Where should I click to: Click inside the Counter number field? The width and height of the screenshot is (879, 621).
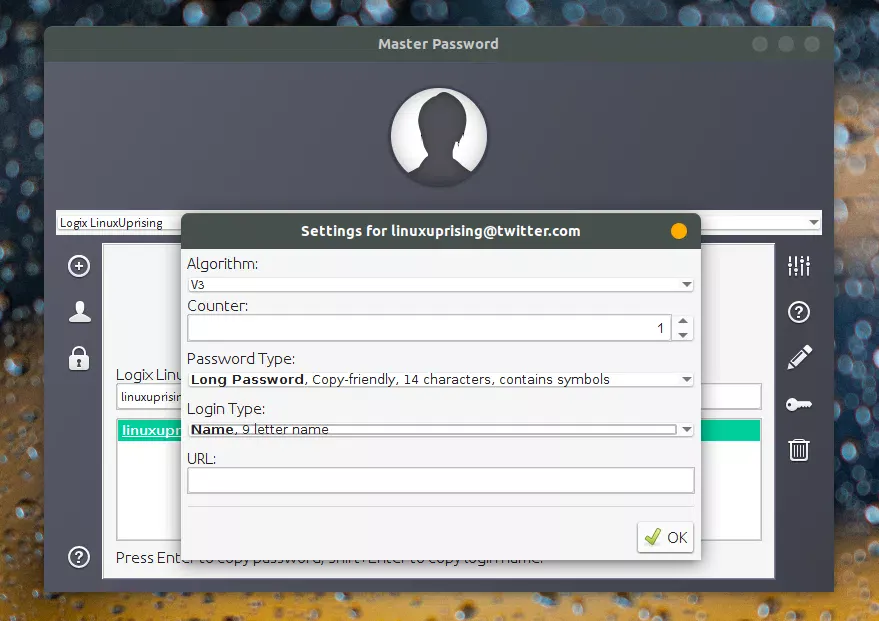(429, 328)
